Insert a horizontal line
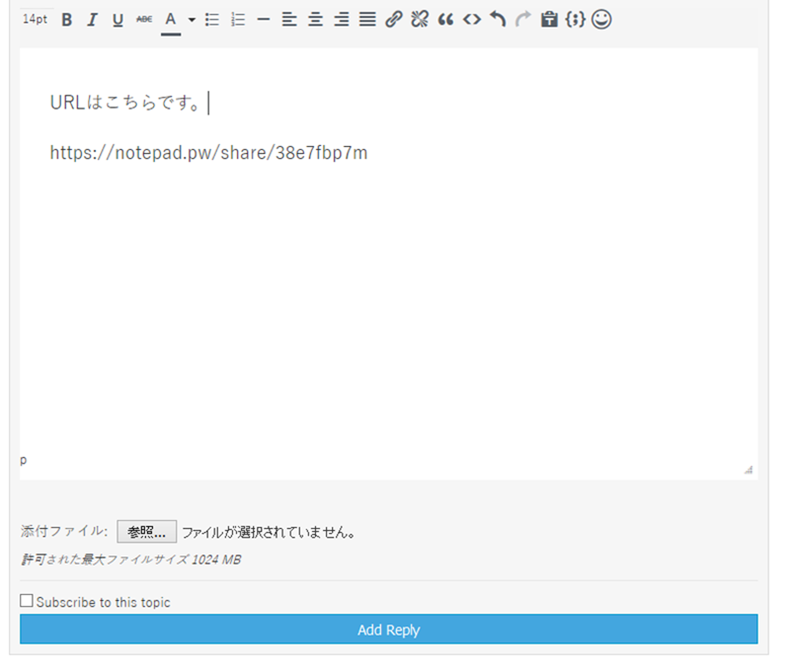Screen dimensions: 790x672 click(x=263, y=20)
